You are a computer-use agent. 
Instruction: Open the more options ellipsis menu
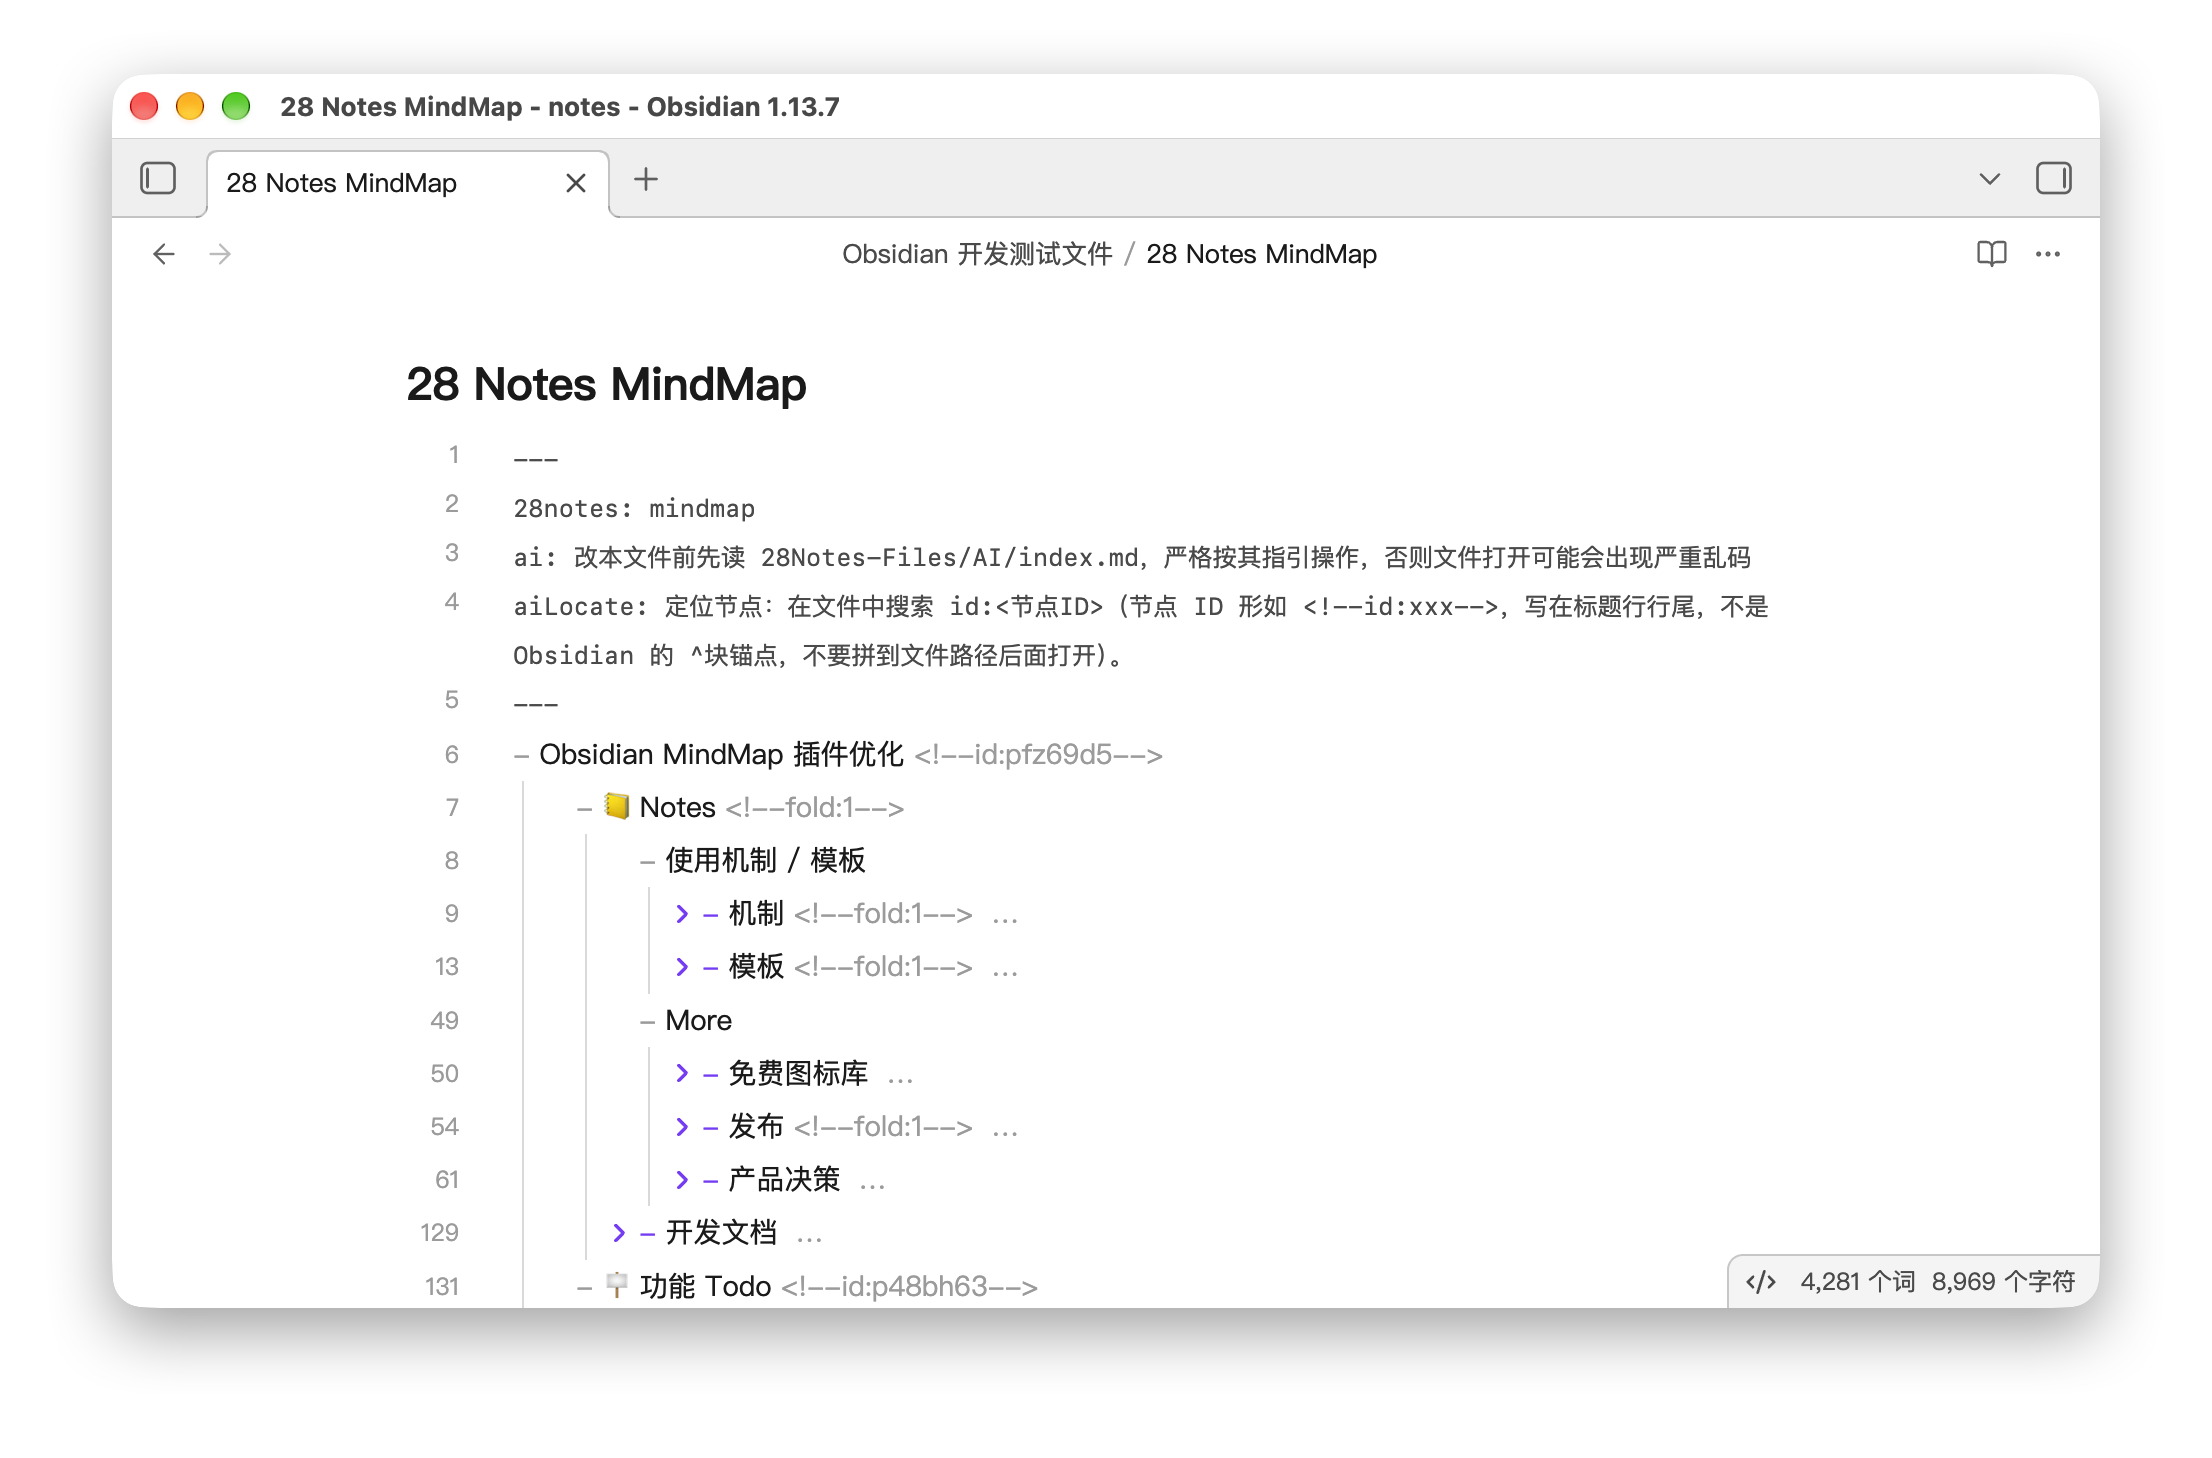pos(2047,254)
